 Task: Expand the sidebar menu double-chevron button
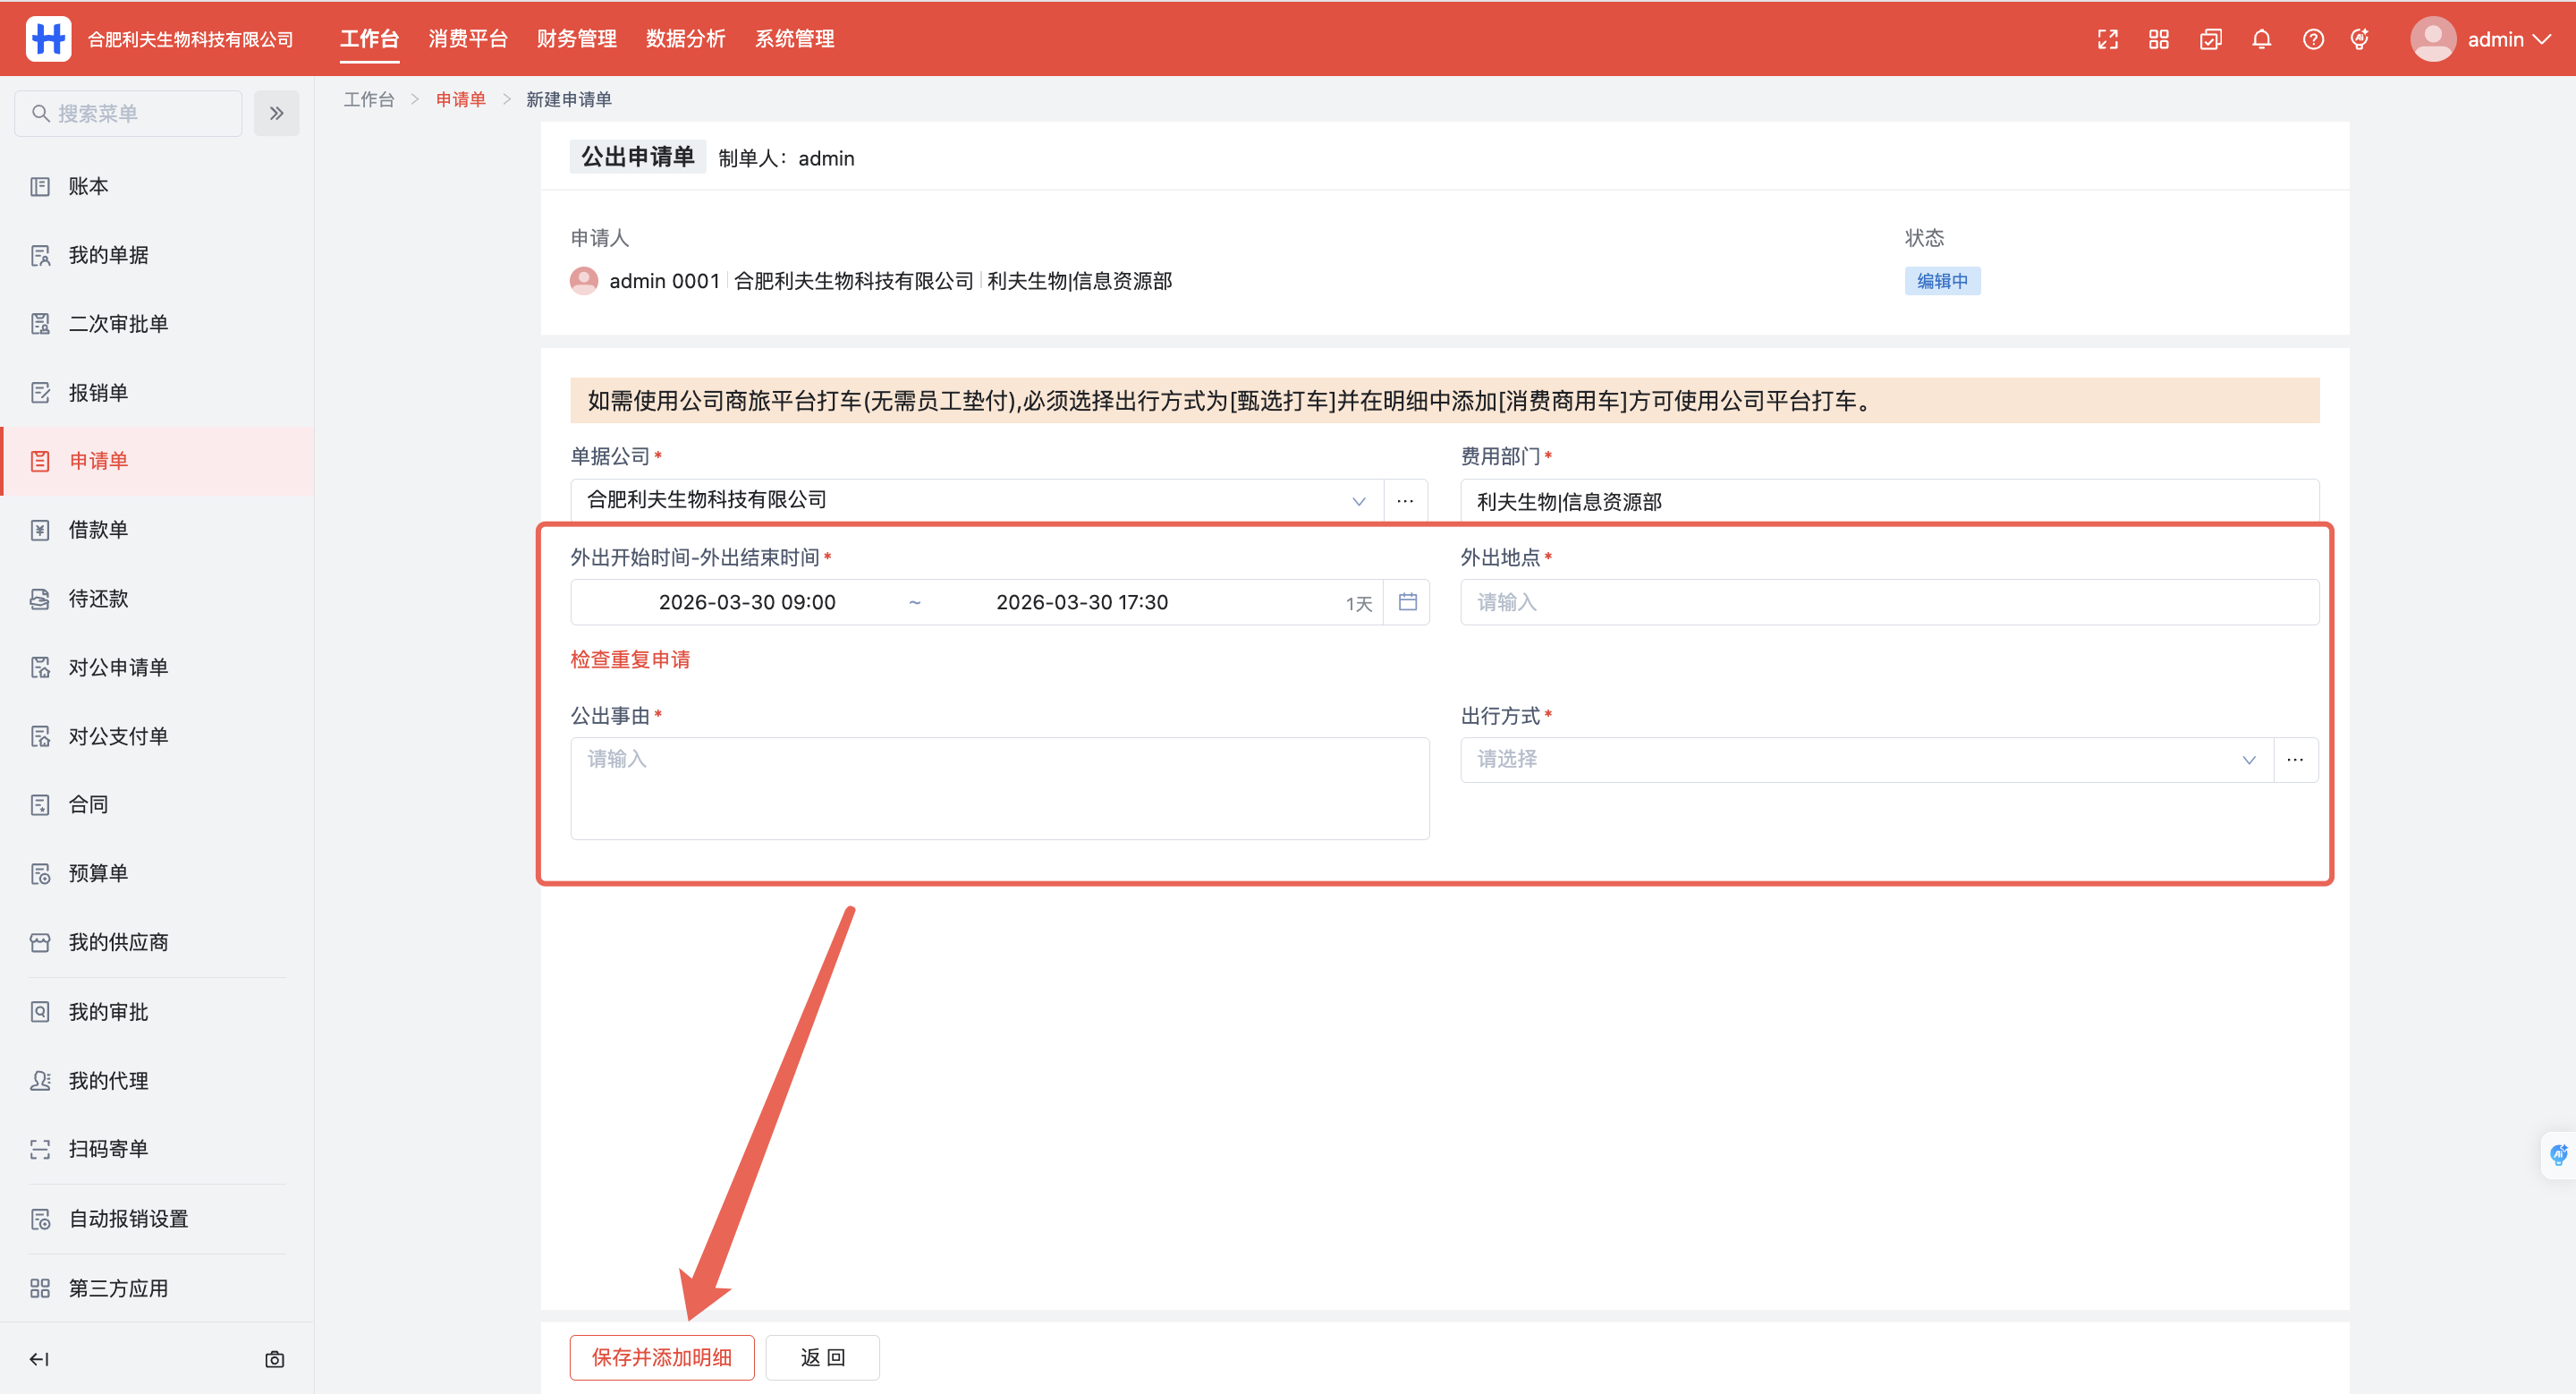pyautogui.click(x=276, y=113)
